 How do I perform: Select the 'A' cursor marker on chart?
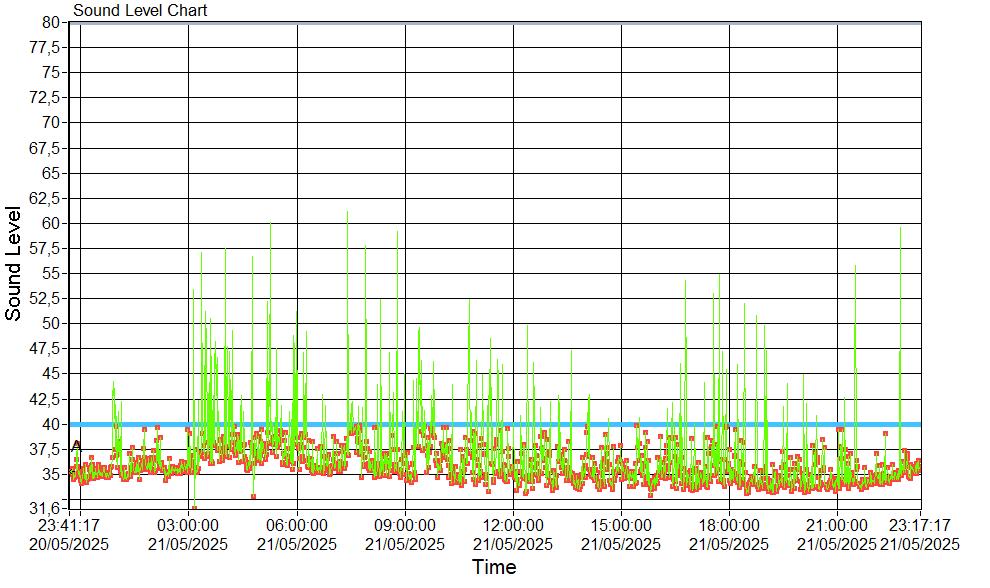(76, 446)
